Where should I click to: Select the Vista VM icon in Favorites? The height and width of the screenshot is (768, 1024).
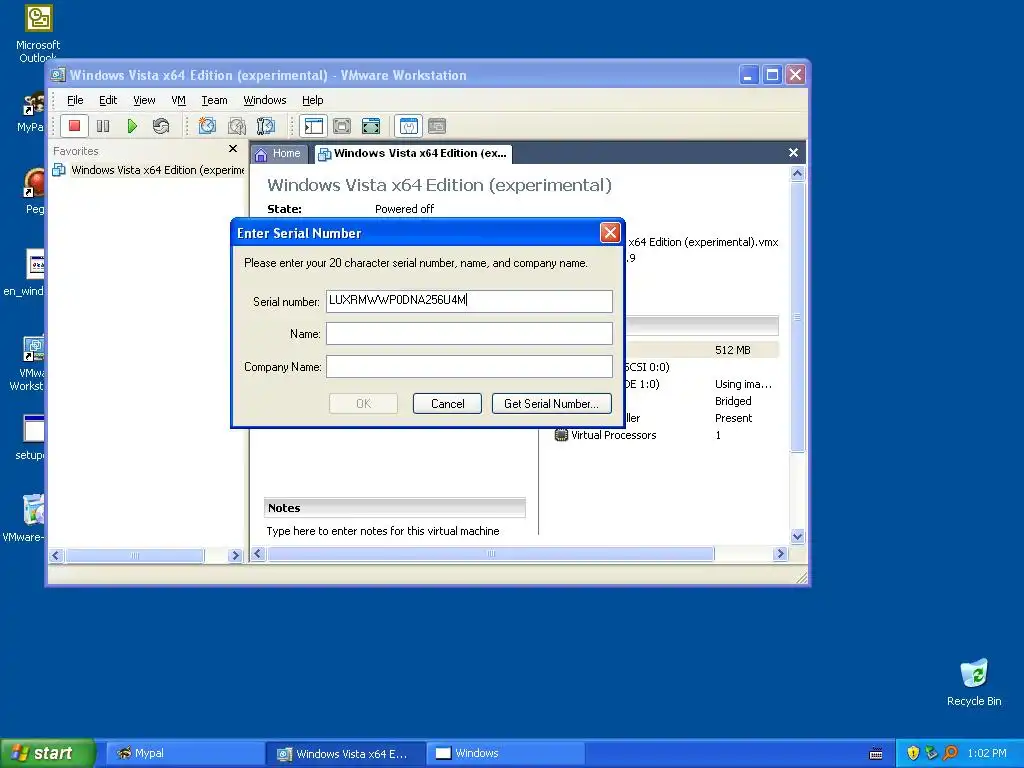(59, 170)
